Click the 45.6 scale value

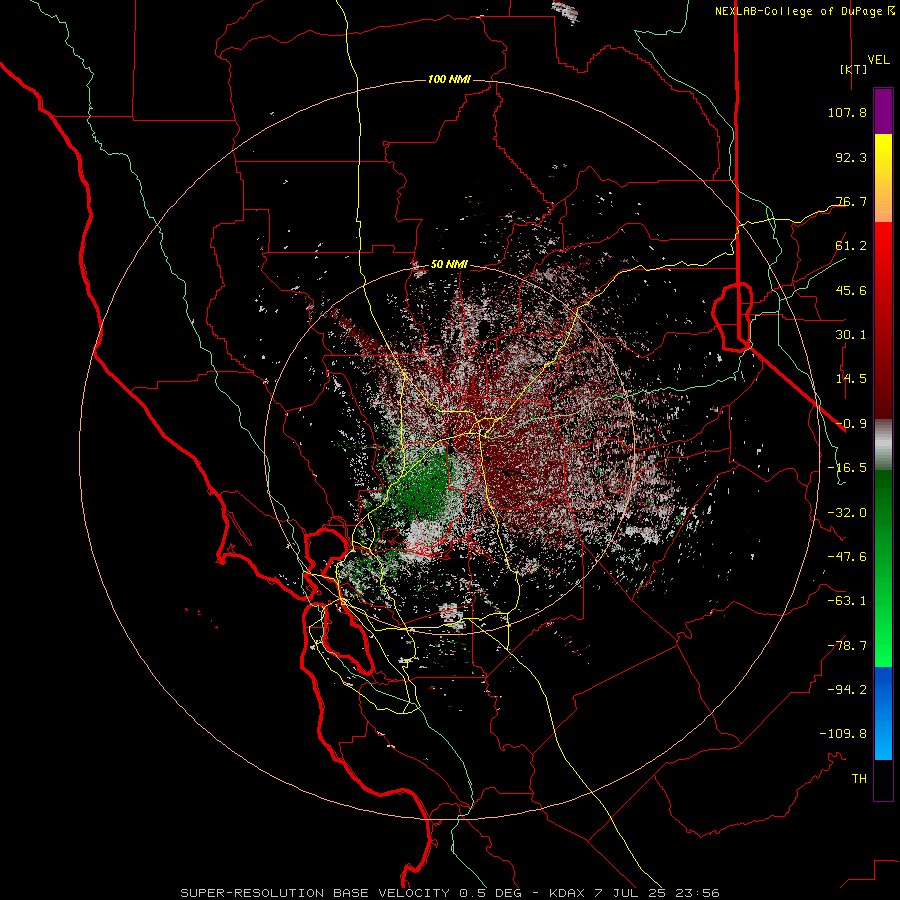(x=851, y=290)
